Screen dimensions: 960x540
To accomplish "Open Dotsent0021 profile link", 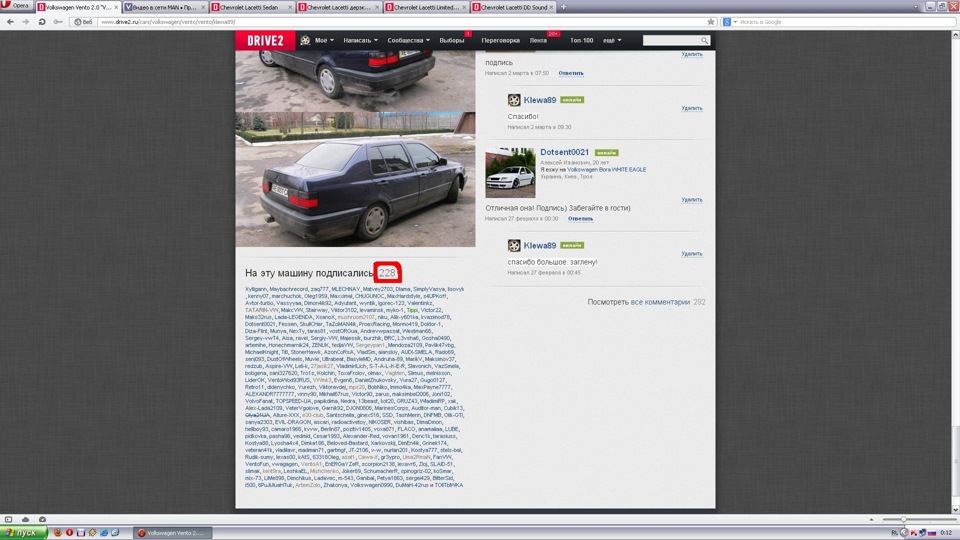I will pos(564,152).
